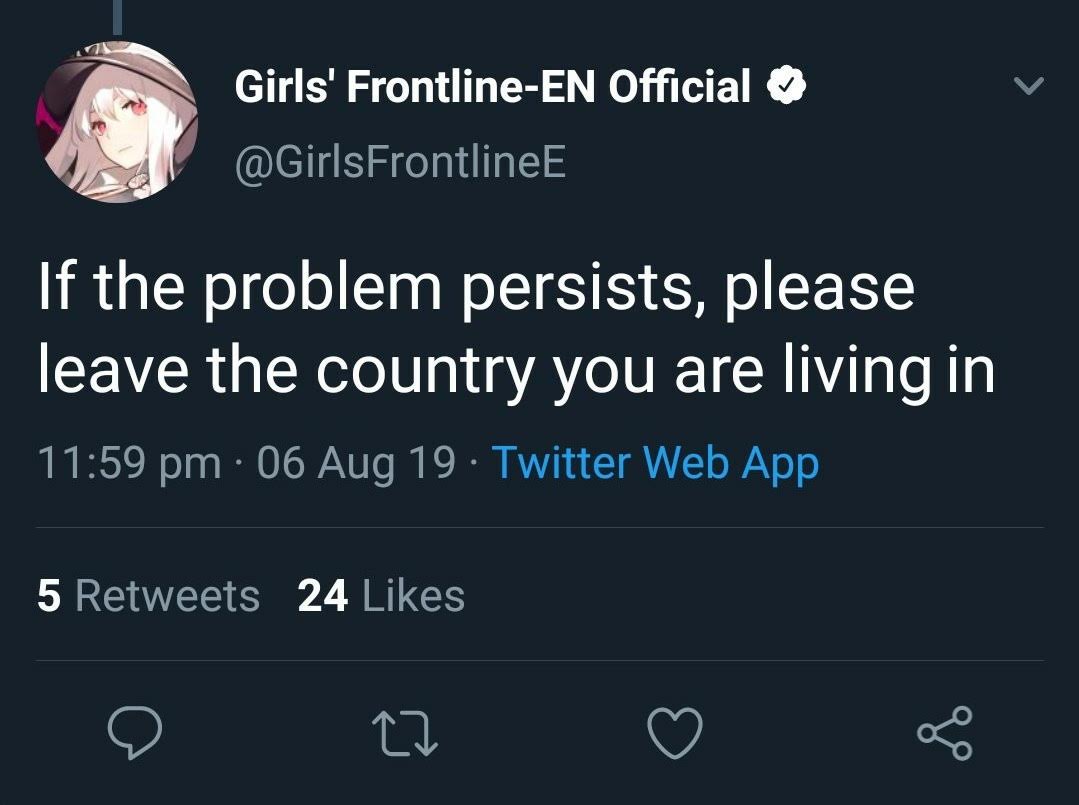This screenshot has height=805, width=1079.
Task: Open the share icon options
Action: coord(945,733)
